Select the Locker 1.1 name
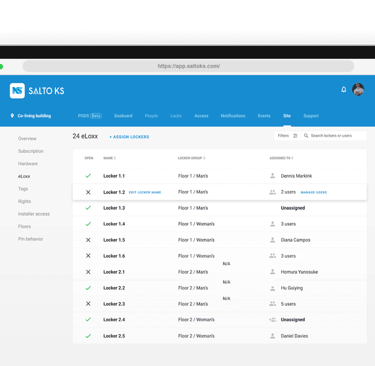 point(114,176)
